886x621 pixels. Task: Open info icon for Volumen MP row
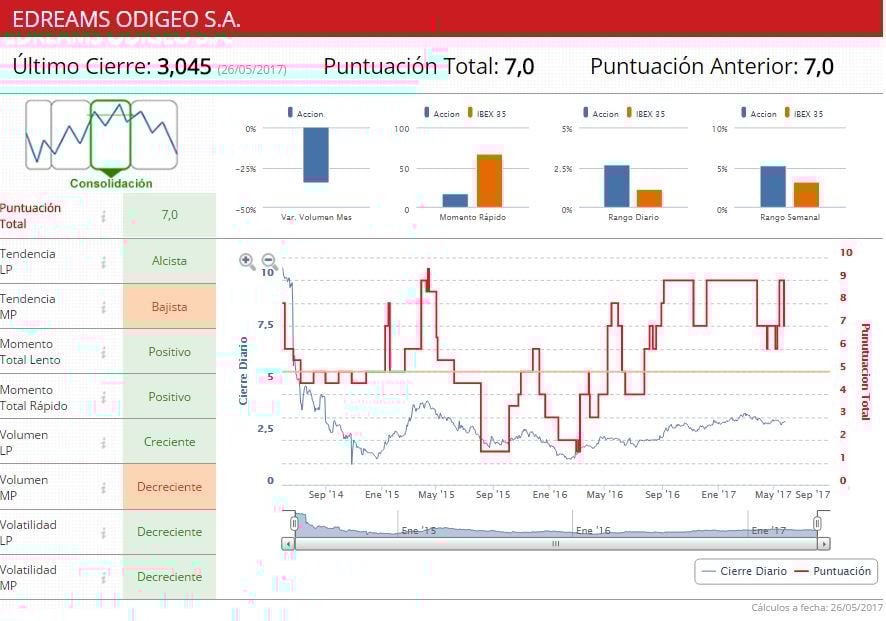[103, 487]
